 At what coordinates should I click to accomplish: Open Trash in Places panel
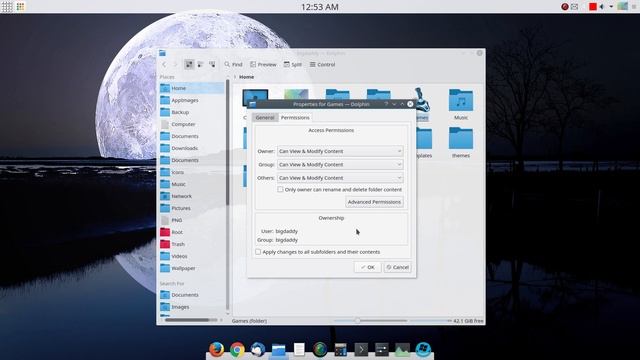192,244
